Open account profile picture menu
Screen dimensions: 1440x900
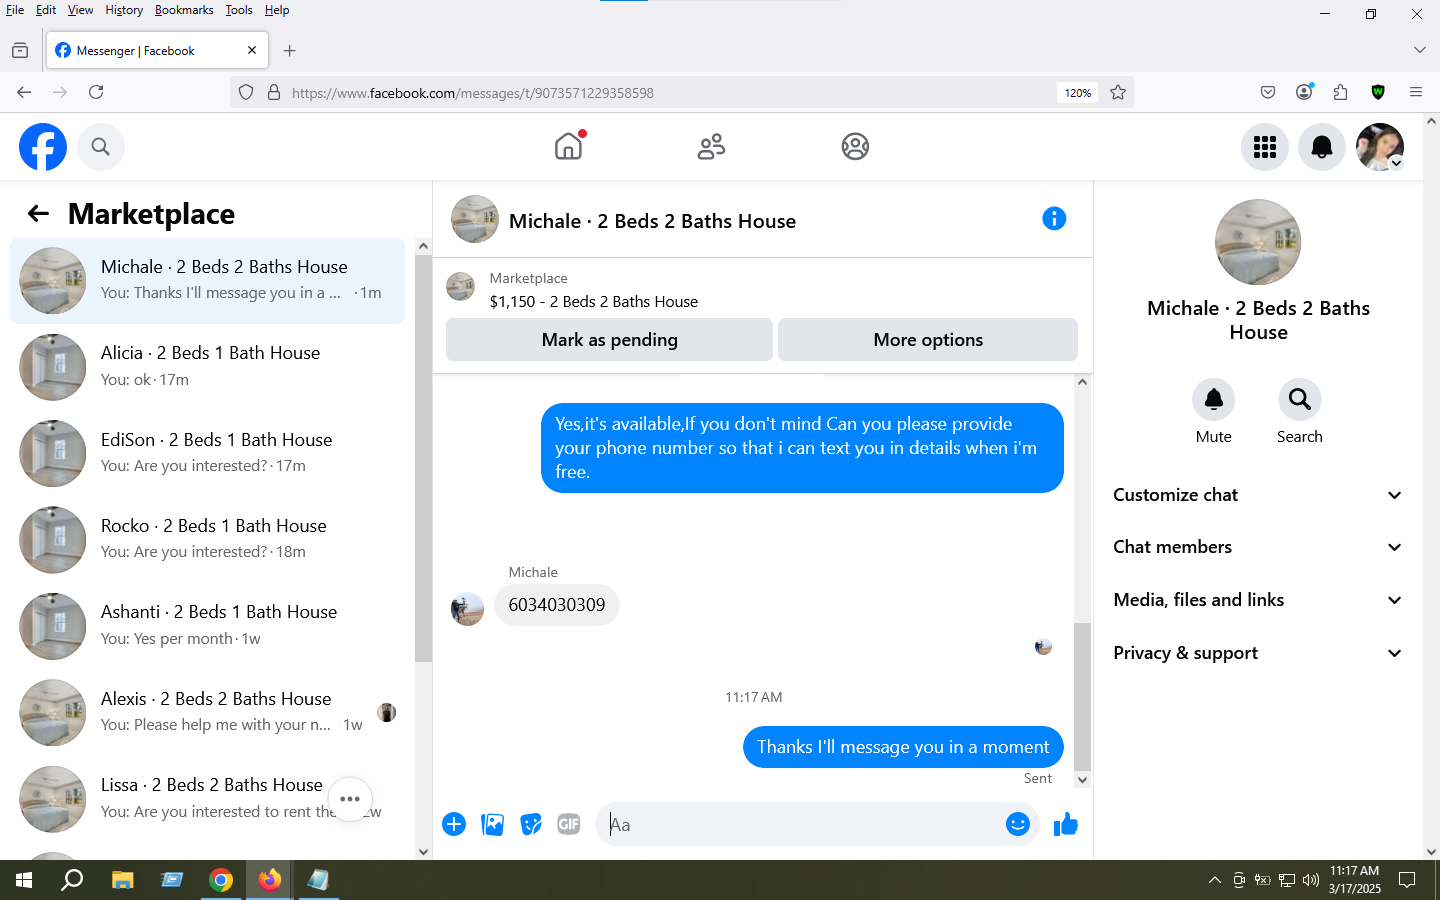point(1380,147)
